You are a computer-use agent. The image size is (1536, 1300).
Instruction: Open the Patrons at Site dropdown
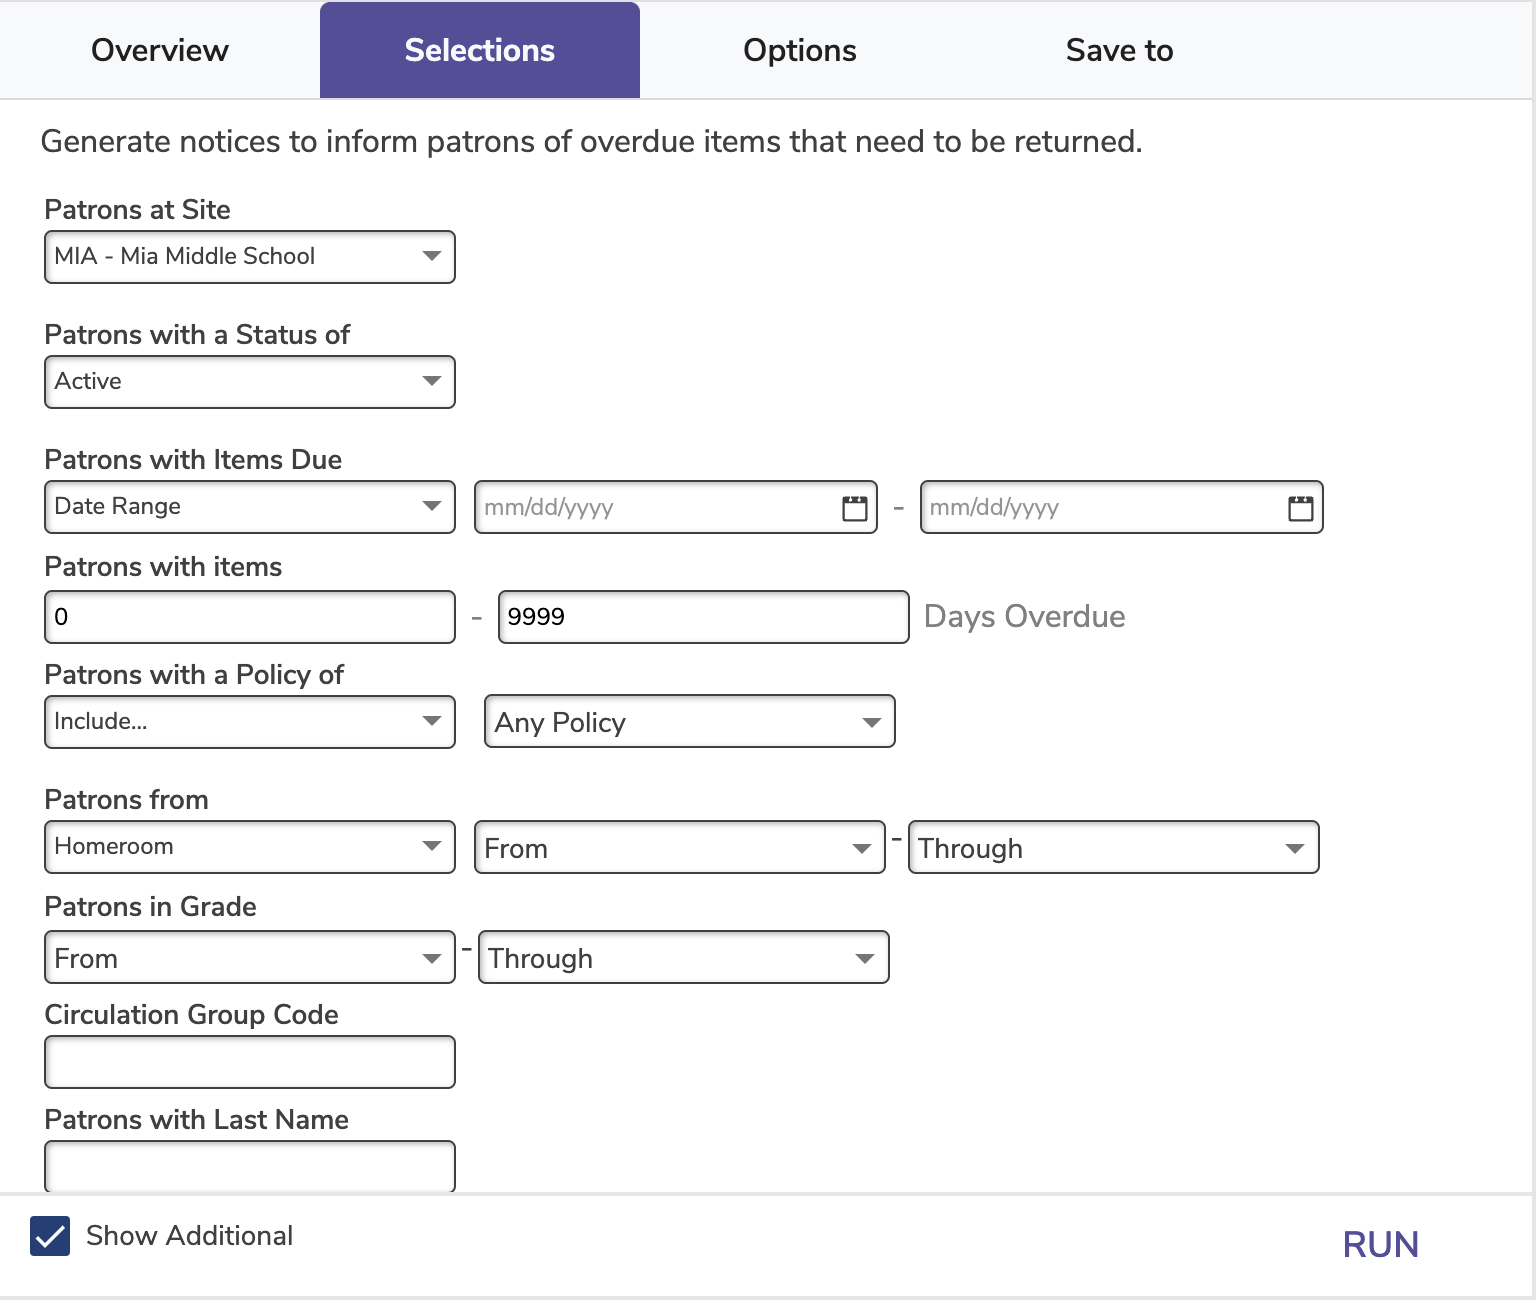pos(250,257)
